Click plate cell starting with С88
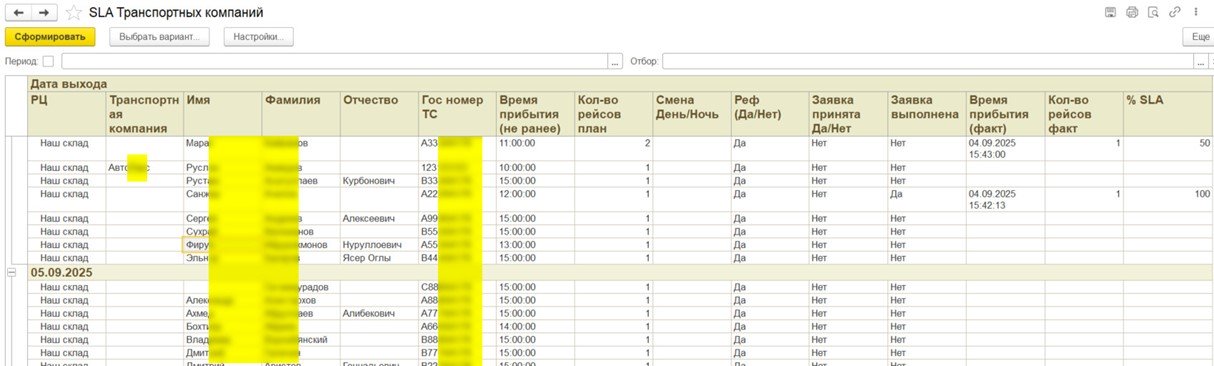Screen dimensions: 1214x366 tap(457, 287)
